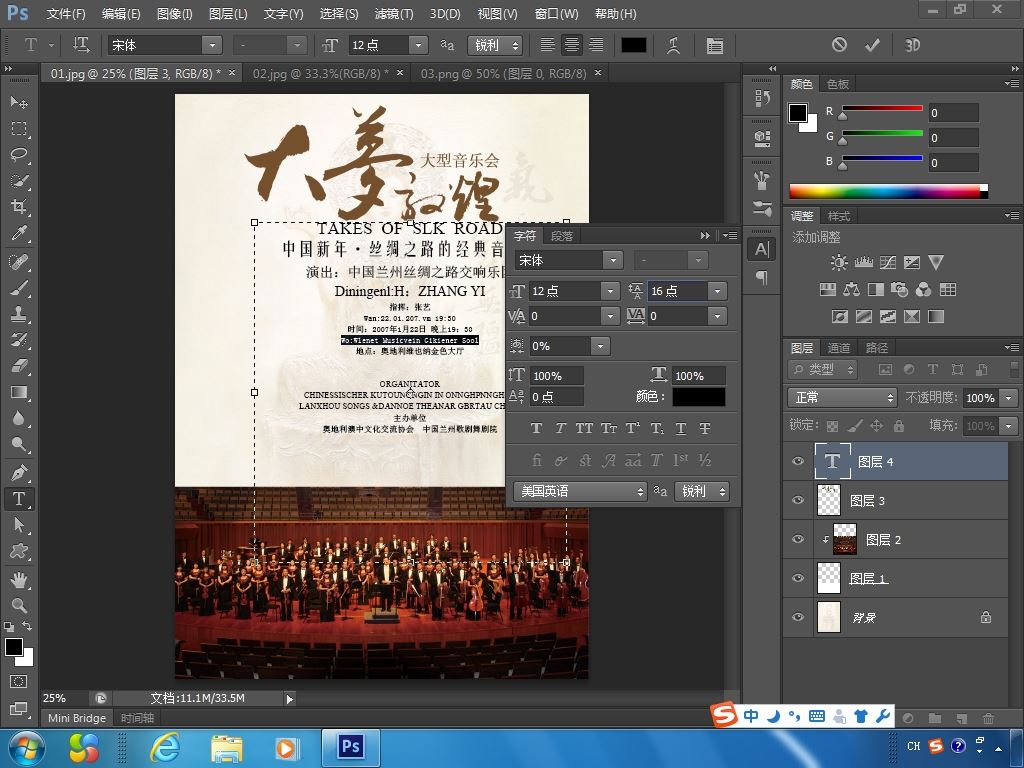
Task: Select the Zoom tool
Action: click(x=19, y=605)
